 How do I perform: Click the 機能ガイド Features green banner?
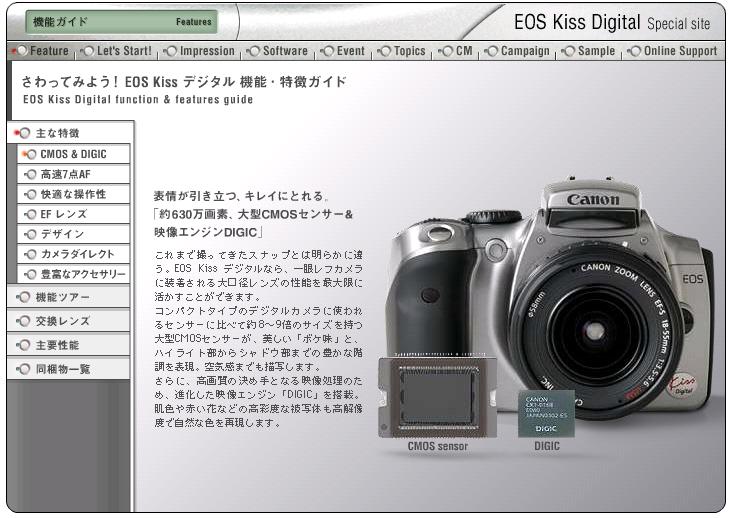122,21
